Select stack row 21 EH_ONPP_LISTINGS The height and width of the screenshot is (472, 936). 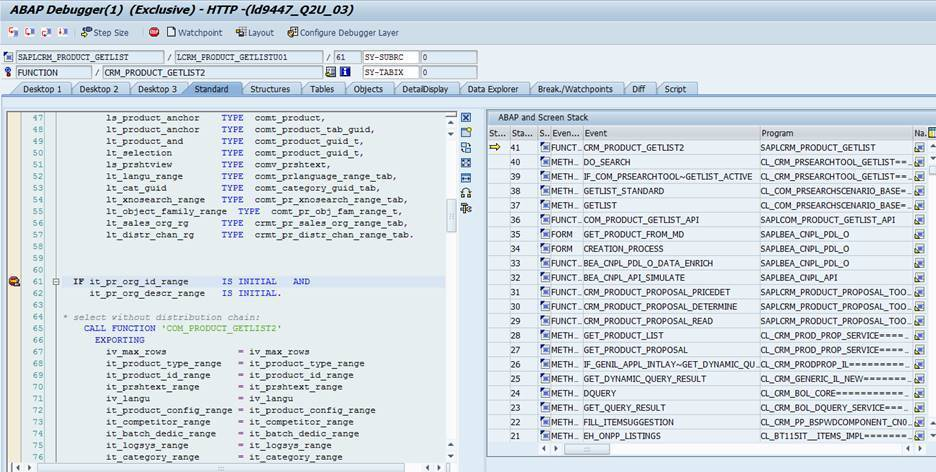(x=700, y=436)
